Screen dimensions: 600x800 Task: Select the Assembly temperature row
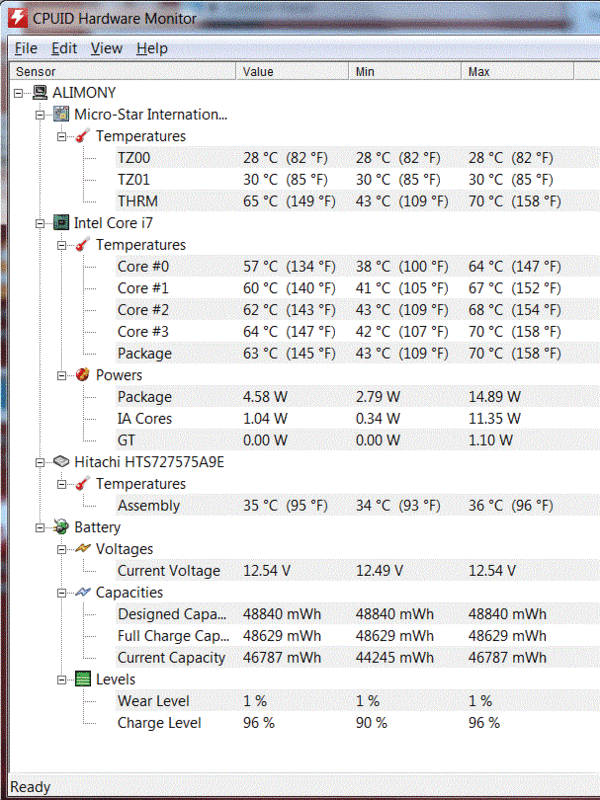tap(358, 506)
